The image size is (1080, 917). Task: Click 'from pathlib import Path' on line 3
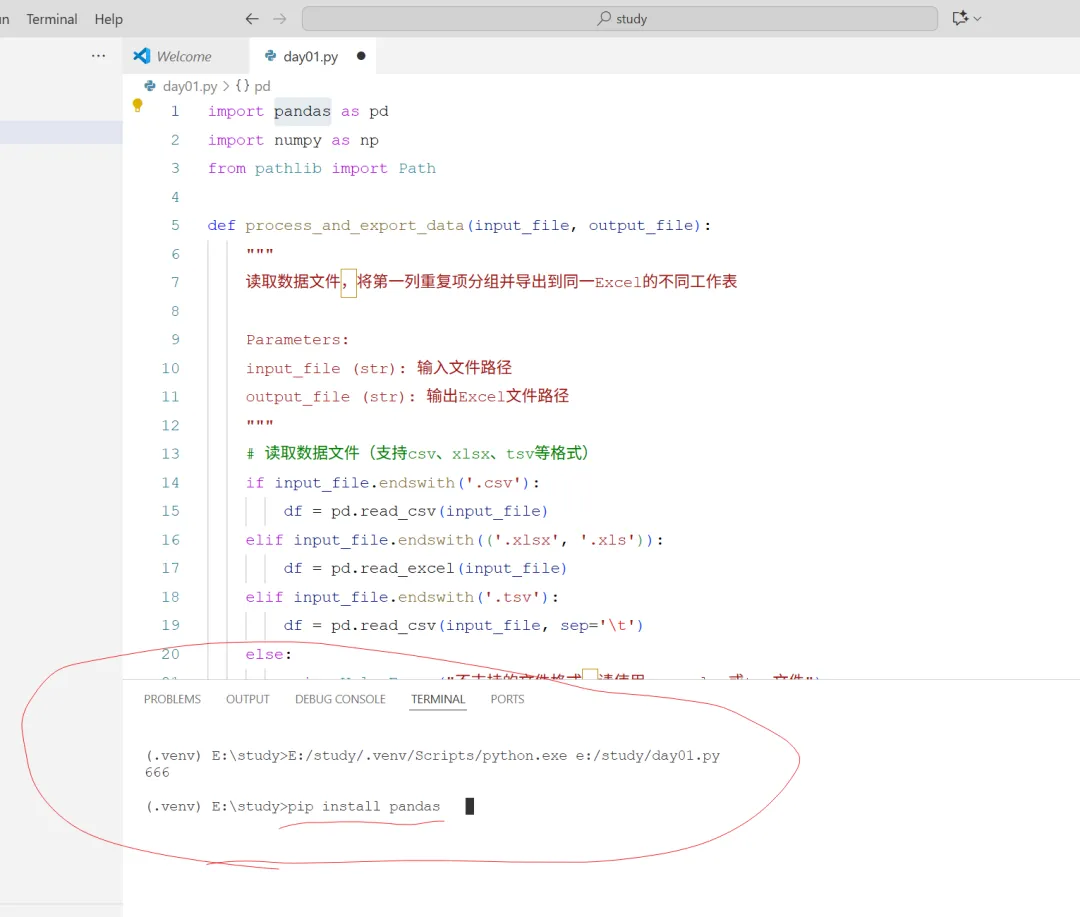(x=322, y=168)
